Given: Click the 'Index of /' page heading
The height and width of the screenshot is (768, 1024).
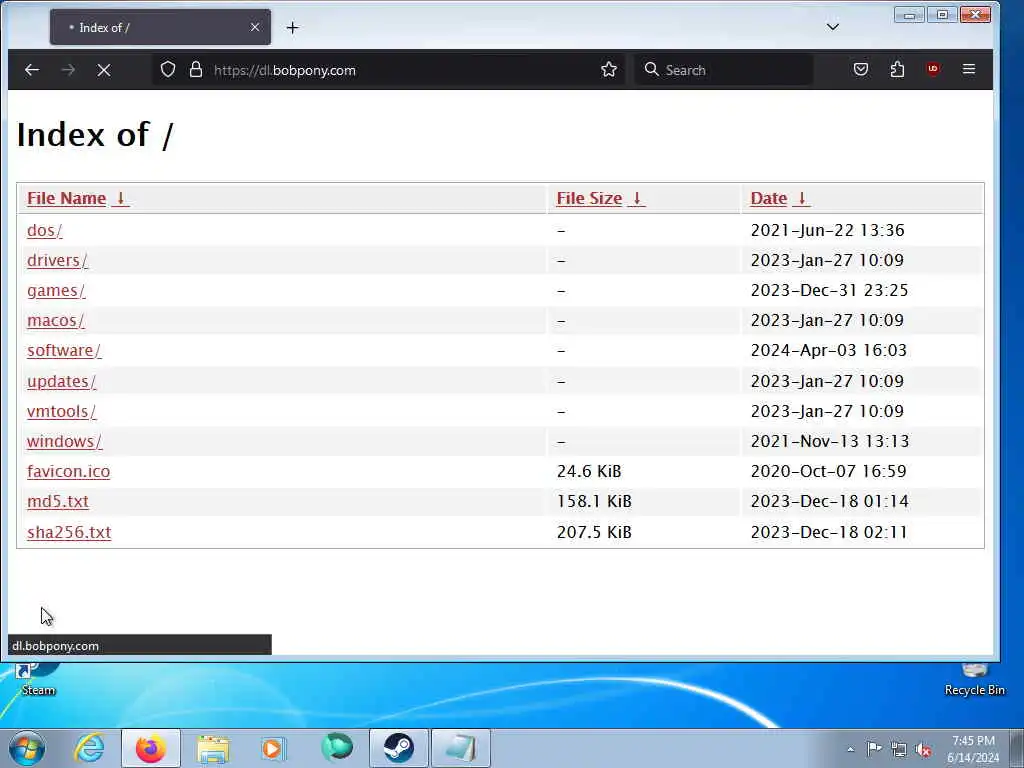Looking at the screenshot, I should 95,135.
